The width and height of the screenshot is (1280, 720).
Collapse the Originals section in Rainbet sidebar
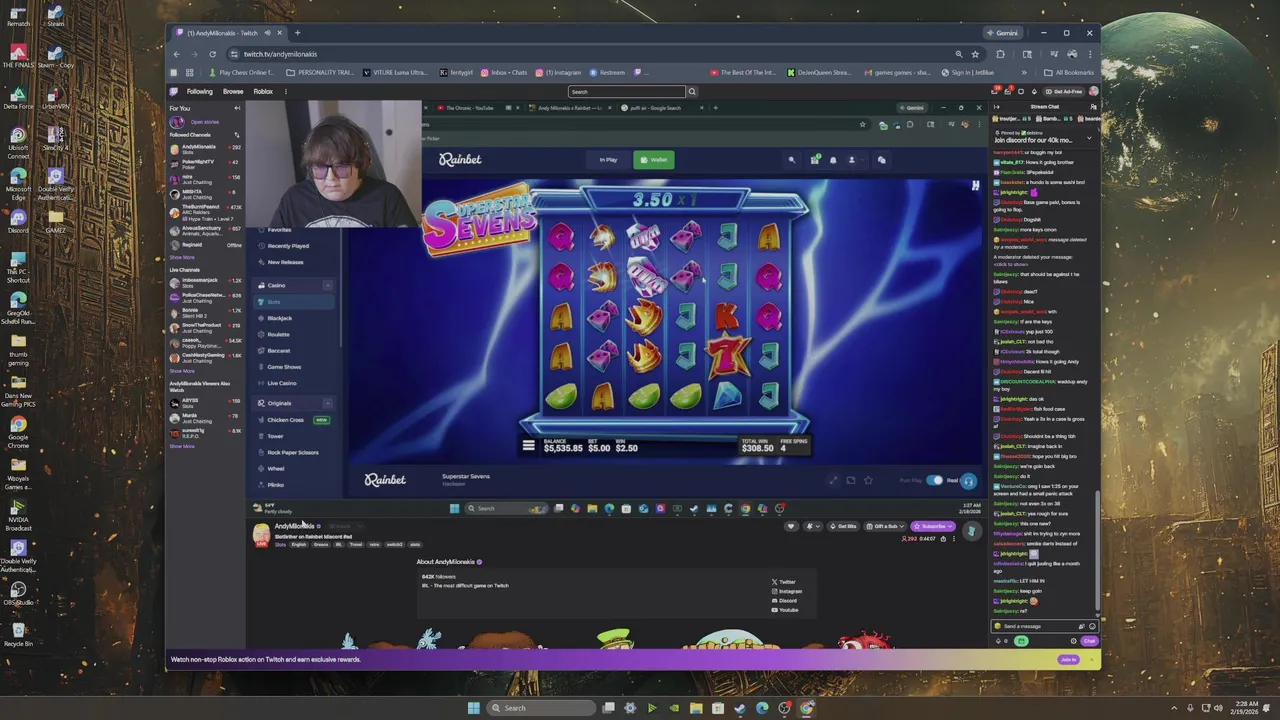tap(327, 403)
